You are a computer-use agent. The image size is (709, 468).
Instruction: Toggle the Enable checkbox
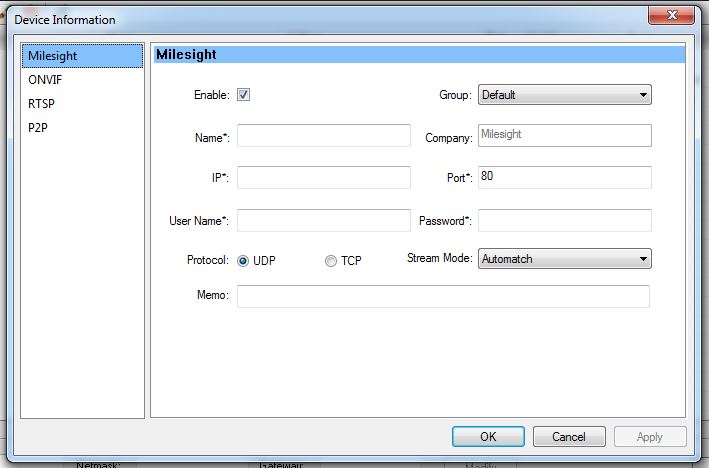point(243,95)
